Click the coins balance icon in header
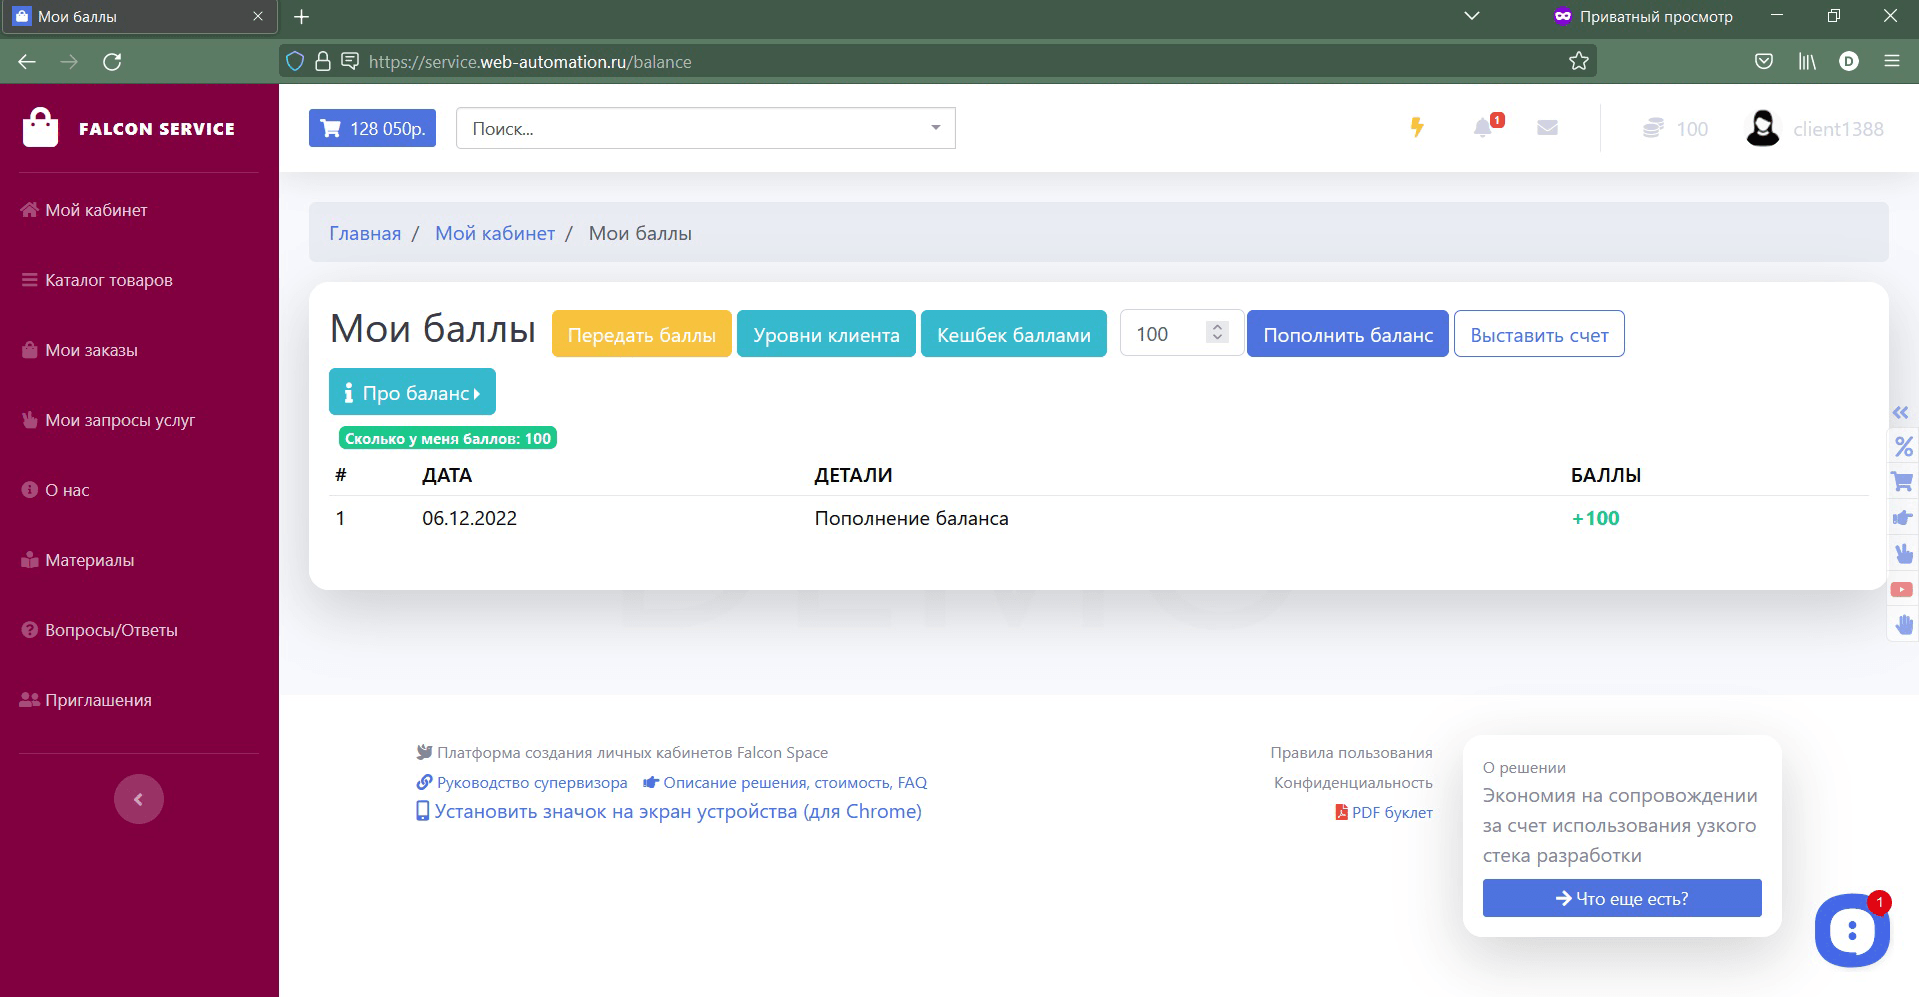 point(1654,129)
